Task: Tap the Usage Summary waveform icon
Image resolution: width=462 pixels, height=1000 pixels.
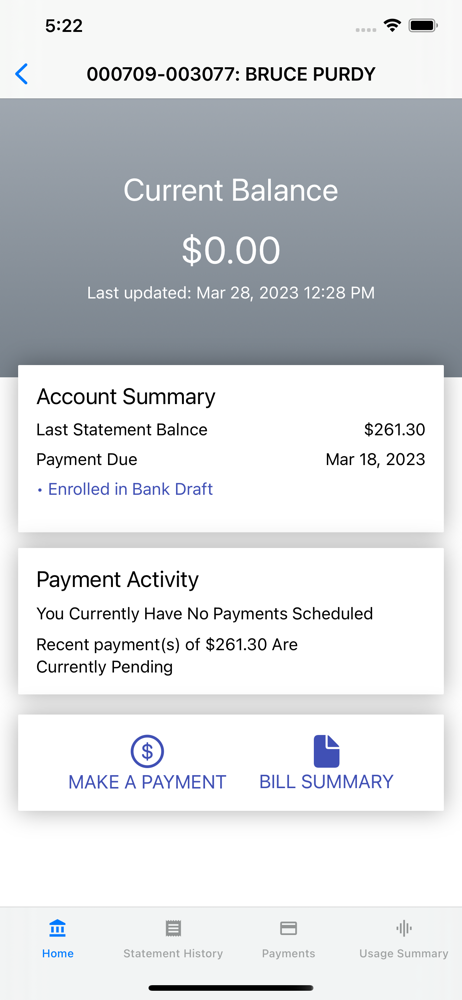Action: click(404, 928)
